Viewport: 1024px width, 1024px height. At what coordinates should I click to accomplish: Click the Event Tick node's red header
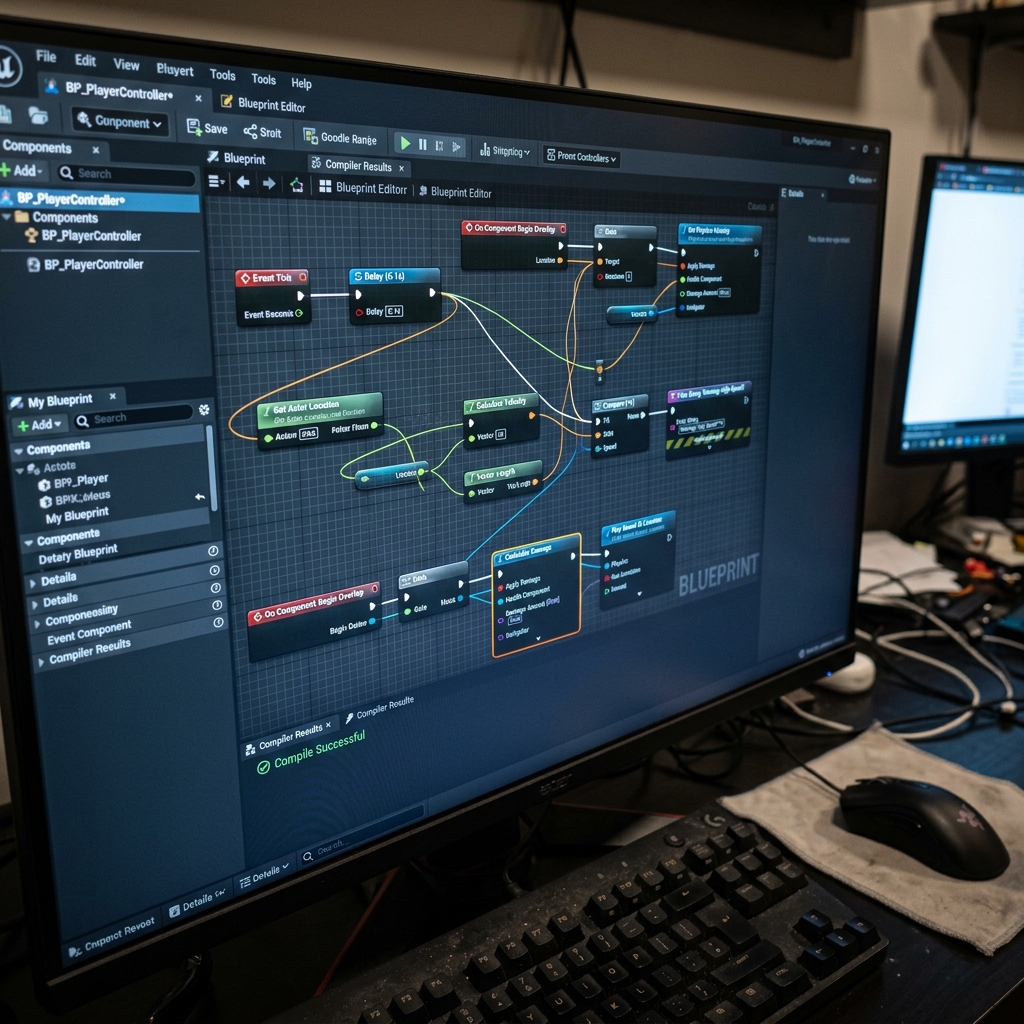click(272, 278)
